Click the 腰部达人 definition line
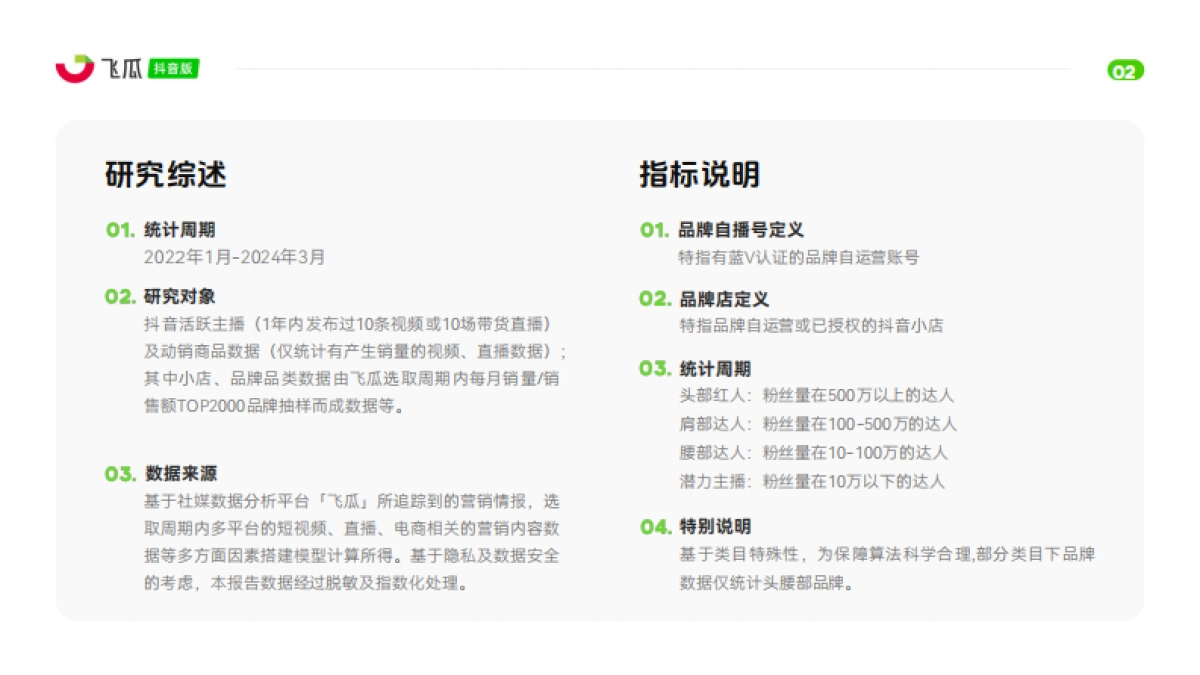This screenshot has height=675, width=1200. (813, 452)
